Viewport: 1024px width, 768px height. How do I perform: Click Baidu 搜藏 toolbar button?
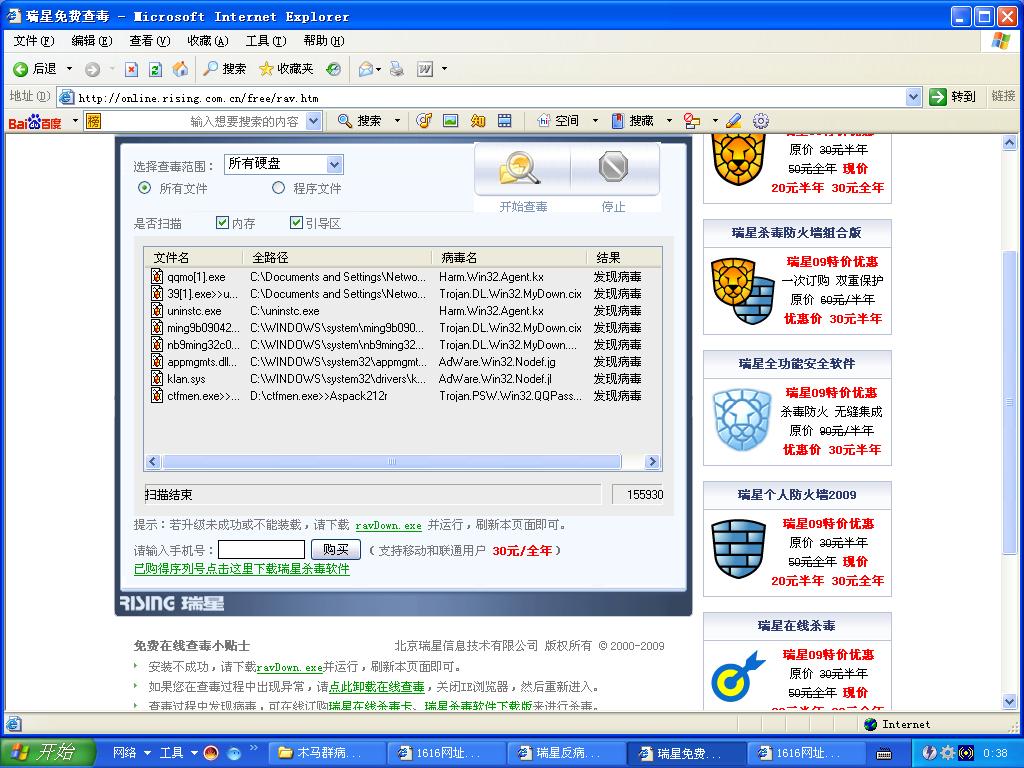click(x=632, y=121)
